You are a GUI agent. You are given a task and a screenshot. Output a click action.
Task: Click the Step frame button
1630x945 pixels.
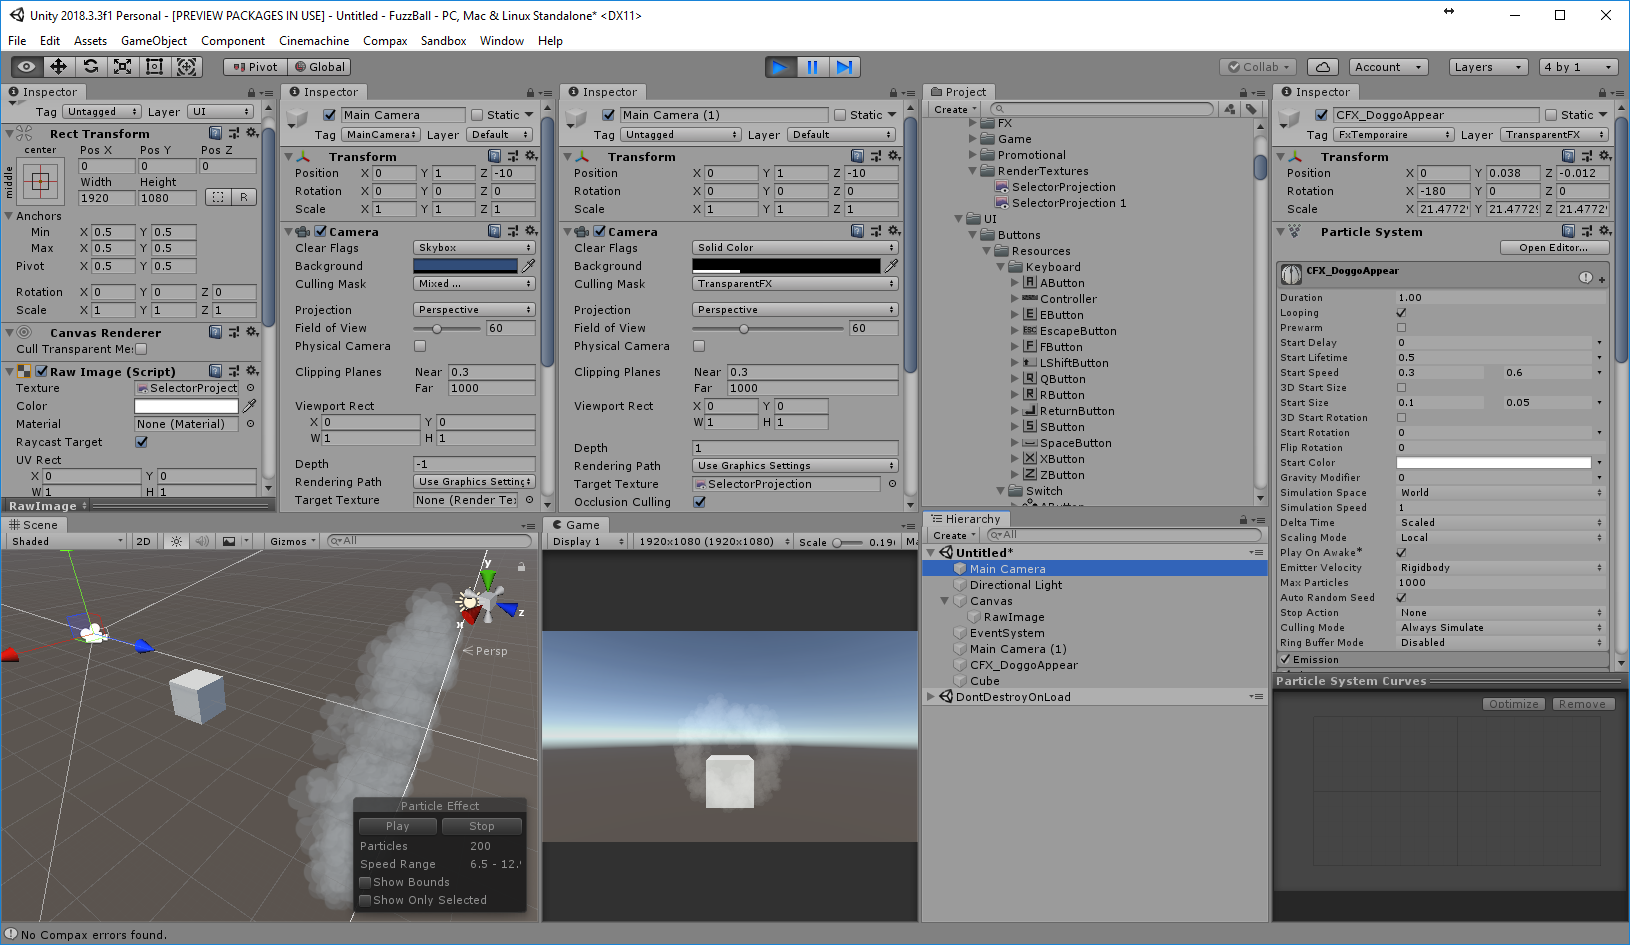pos(845,67)
